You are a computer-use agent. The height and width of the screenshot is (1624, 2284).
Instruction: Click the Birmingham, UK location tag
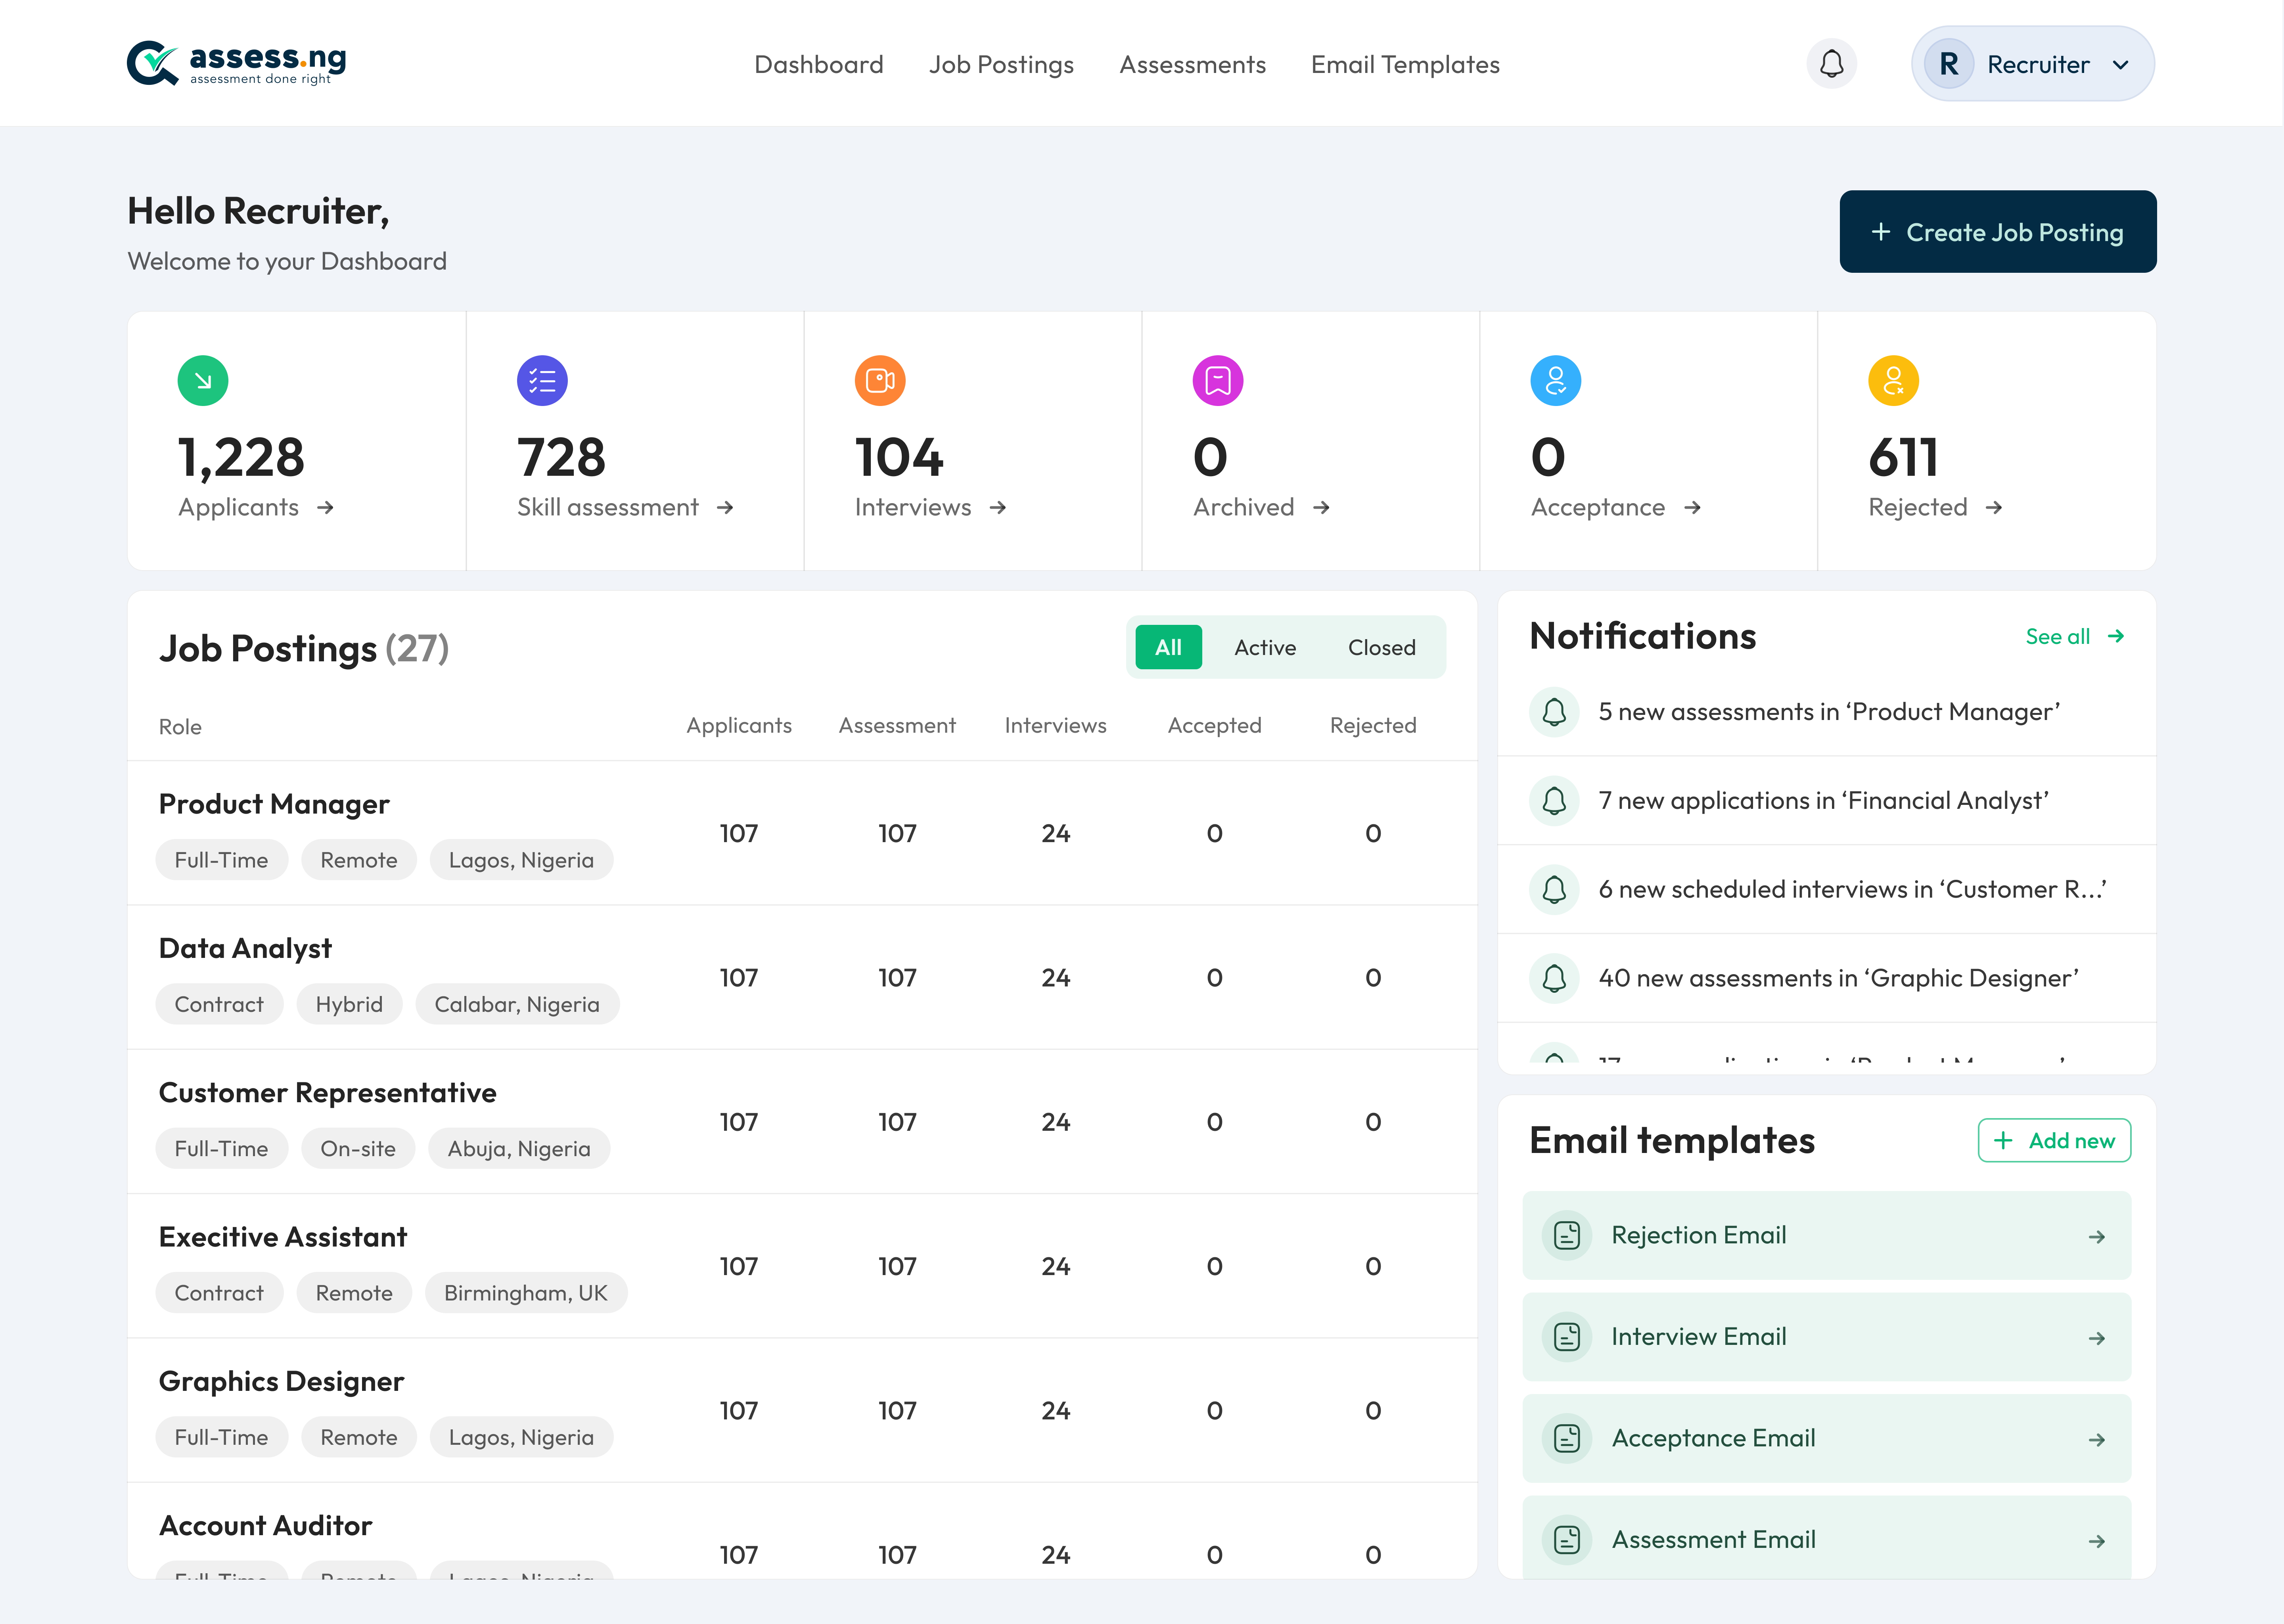coord(526,1293)
